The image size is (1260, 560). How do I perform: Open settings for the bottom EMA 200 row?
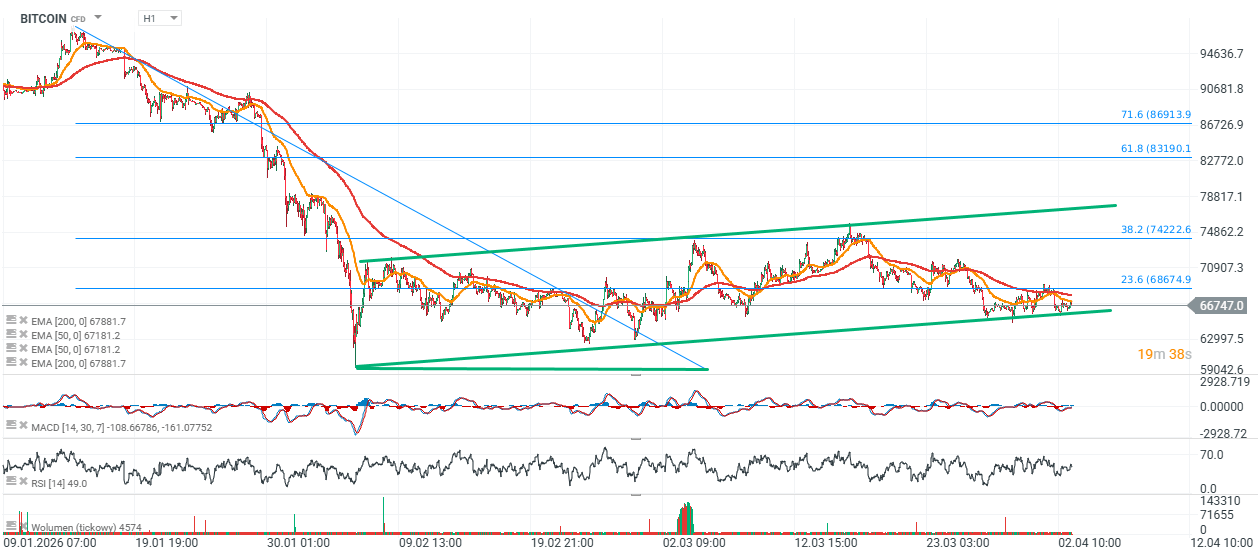(x=10, y=364)
